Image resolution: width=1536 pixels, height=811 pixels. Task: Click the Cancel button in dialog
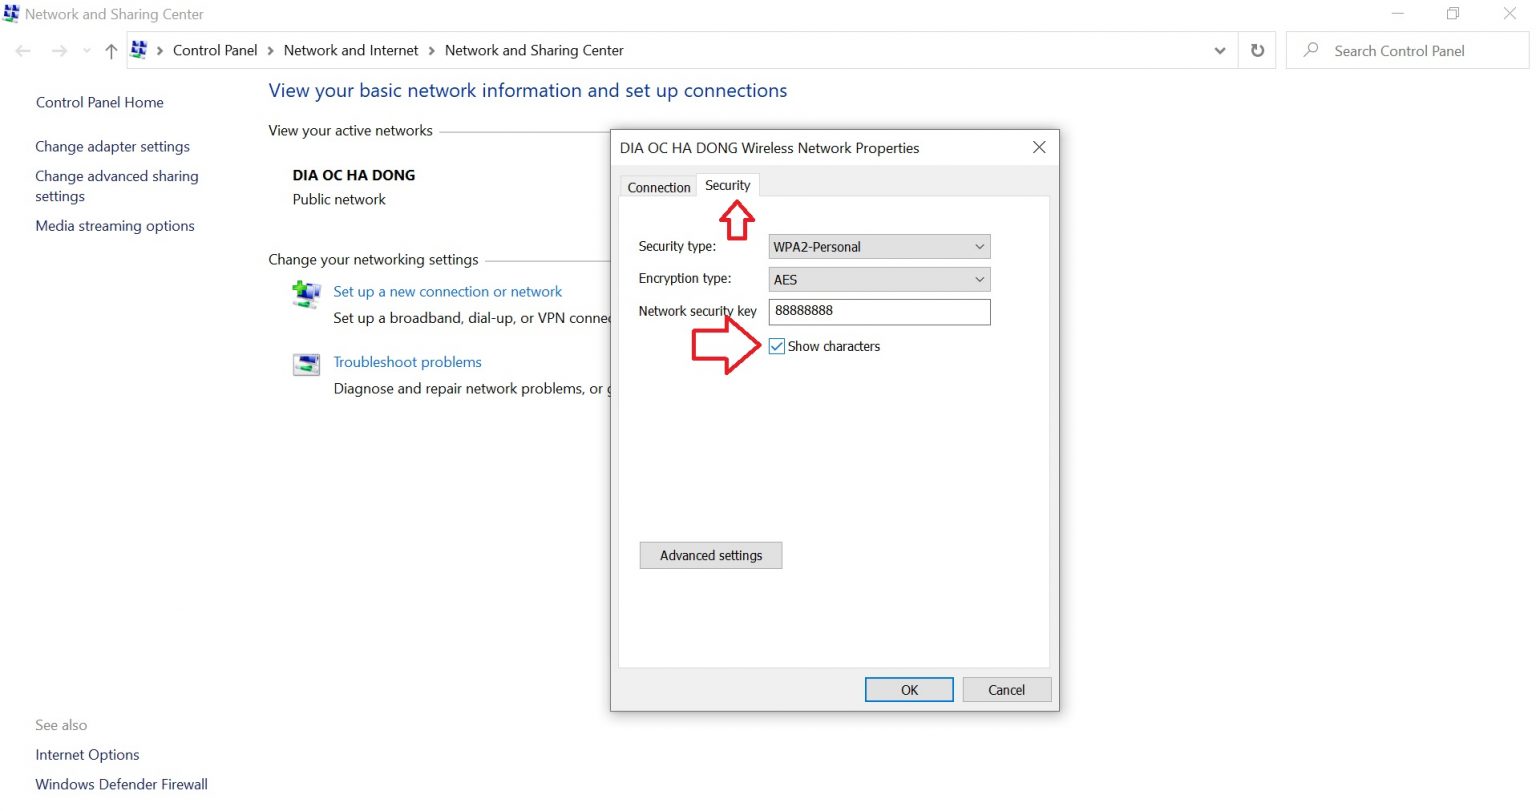pyautogui.click(x=1006, y=690)
